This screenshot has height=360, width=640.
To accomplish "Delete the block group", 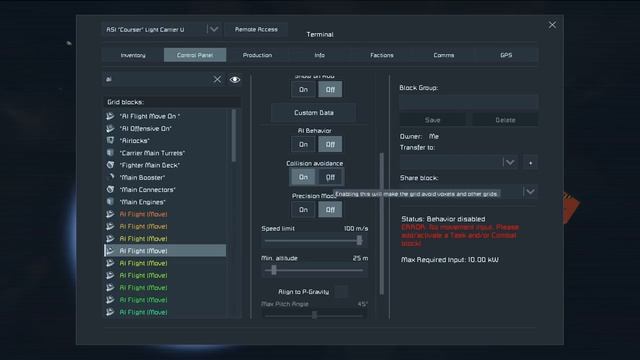I will coord(505,120).
